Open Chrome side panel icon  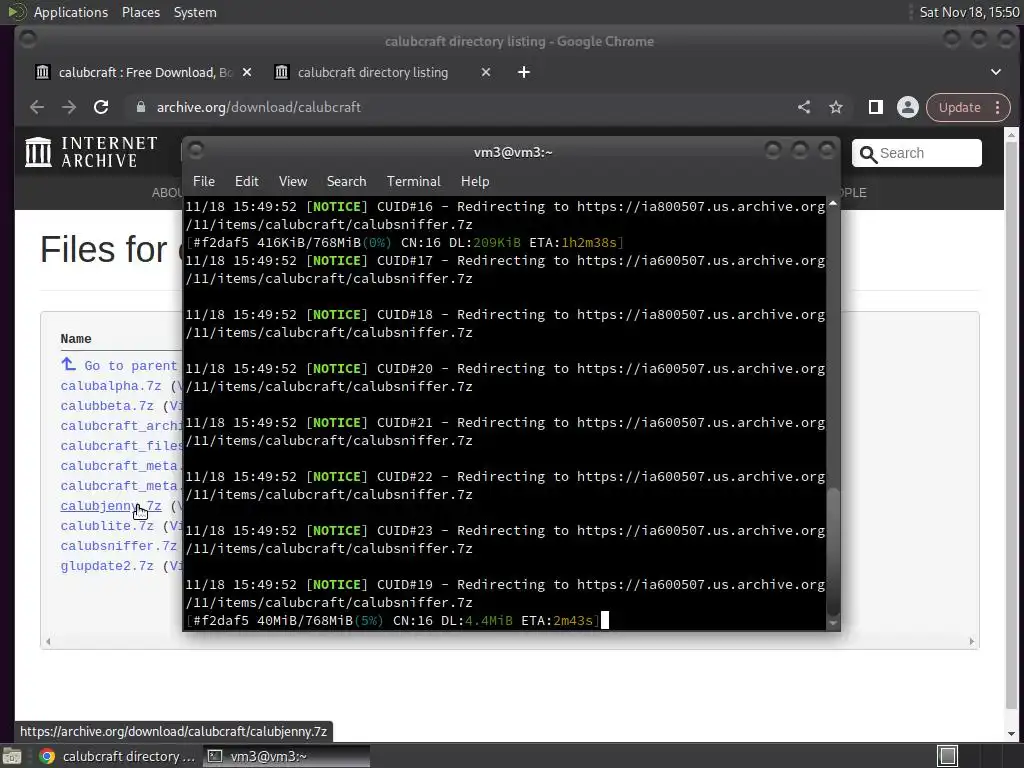click(876, 107)
